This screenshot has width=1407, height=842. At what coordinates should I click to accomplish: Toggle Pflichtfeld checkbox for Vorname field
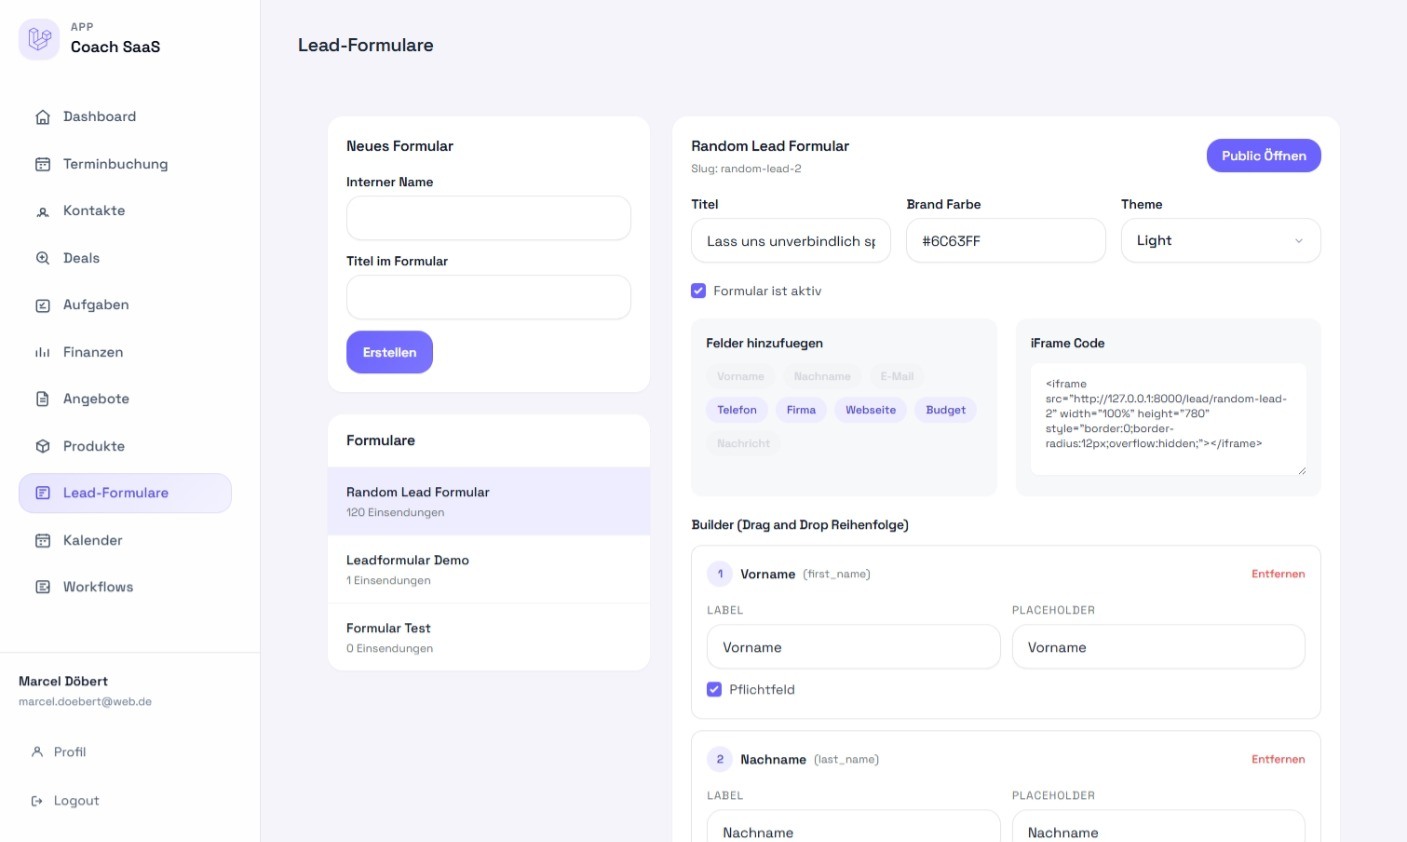[x=714, y=689]
